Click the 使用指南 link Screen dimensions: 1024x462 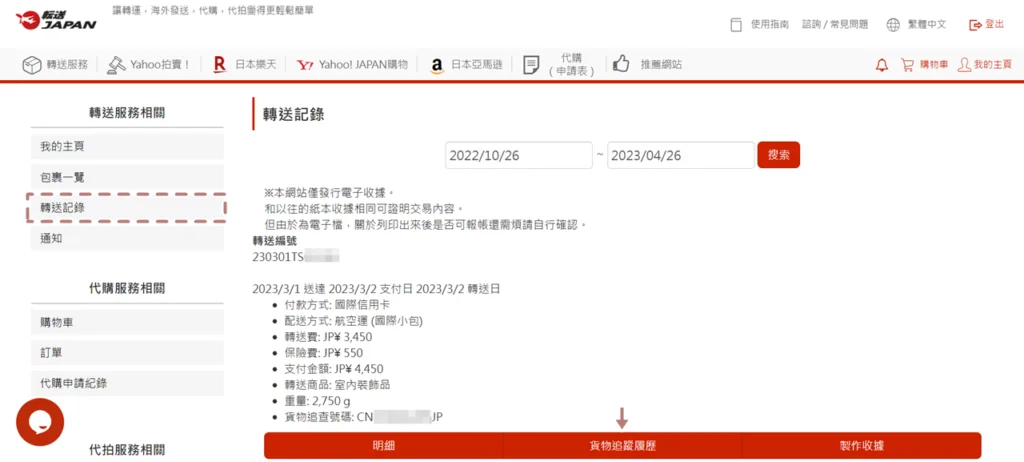click(x=769, y=24)
